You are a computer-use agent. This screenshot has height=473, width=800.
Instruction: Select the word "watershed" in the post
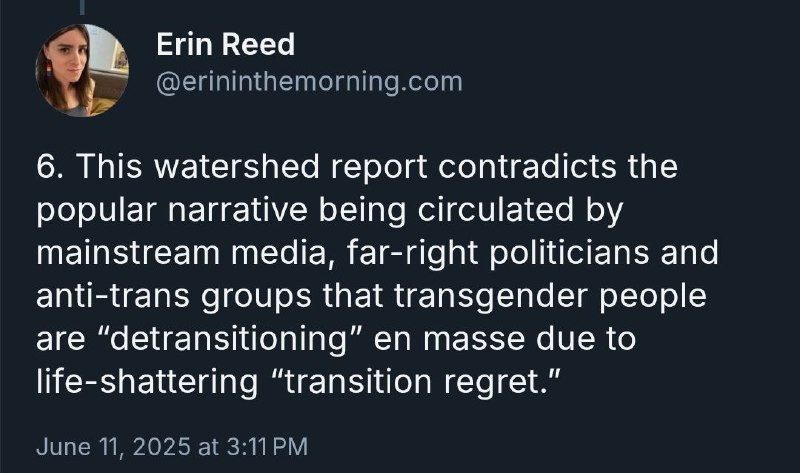236,167
